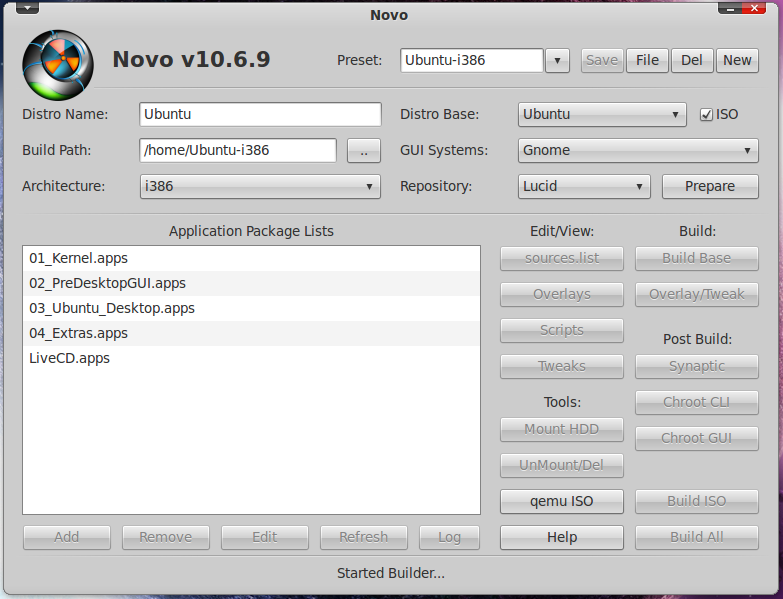The image size is (783, 599).
Task: Expand the Preset dropdown arrow
Action: 557,61
